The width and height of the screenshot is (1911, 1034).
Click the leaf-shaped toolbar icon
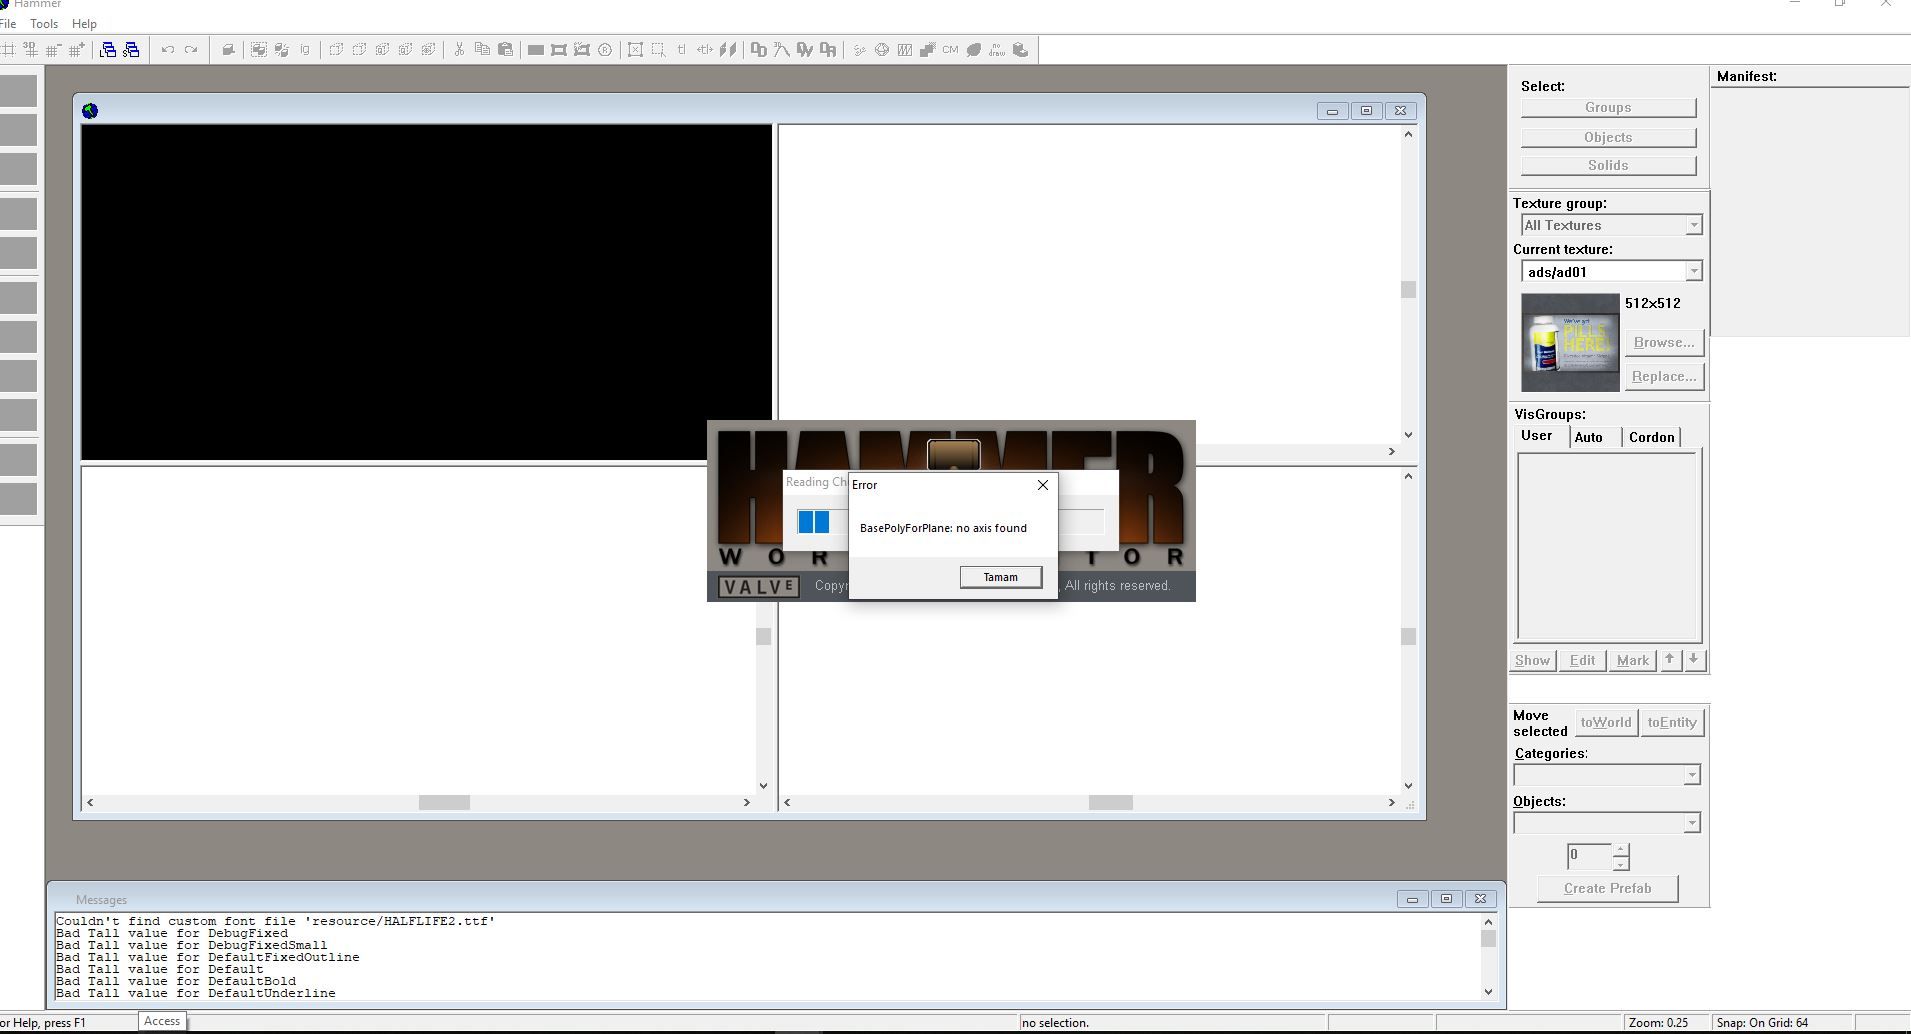pos(973,50)
